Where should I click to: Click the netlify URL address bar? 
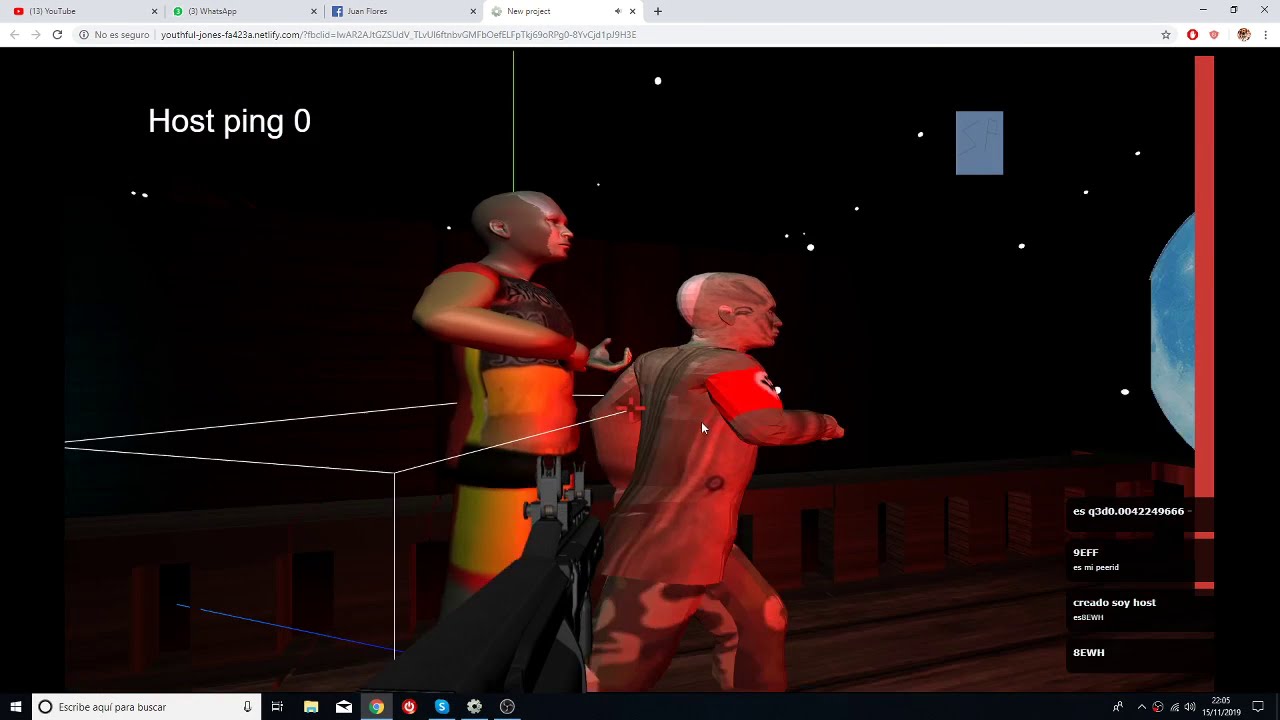[x=398, y=35]
